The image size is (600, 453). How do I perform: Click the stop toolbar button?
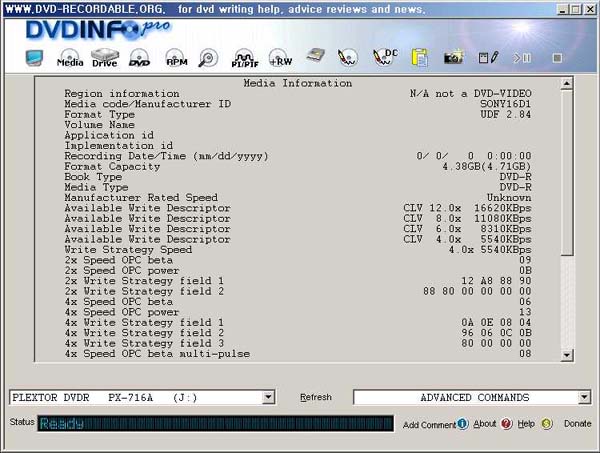(557, 58)
